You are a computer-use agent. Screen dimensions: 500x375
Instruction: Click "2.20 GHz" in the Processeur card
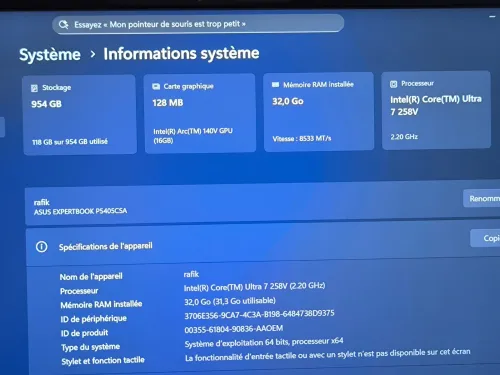pos(404,137)
